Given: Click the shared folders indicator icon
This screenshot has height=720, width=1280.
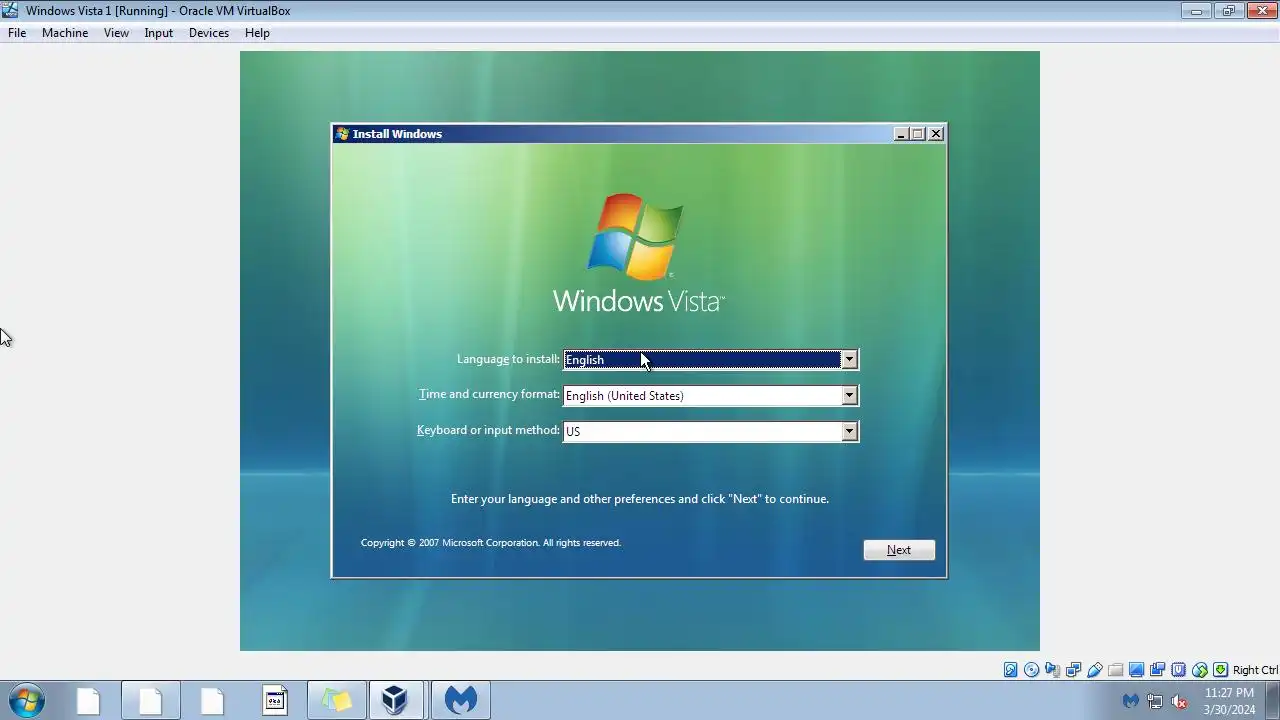Looking at the screenshot, I should (1116, 670).
